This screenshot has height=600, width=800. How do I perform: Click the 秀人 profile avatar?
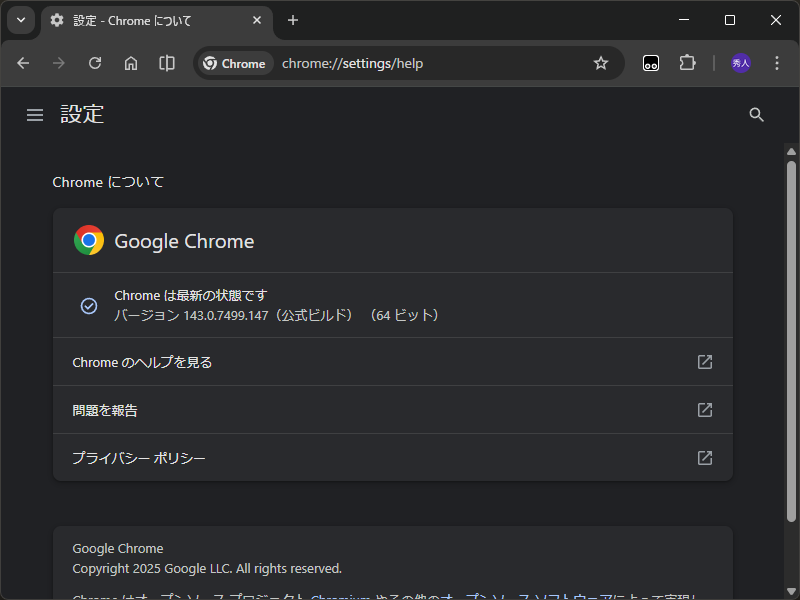point(740,63)
